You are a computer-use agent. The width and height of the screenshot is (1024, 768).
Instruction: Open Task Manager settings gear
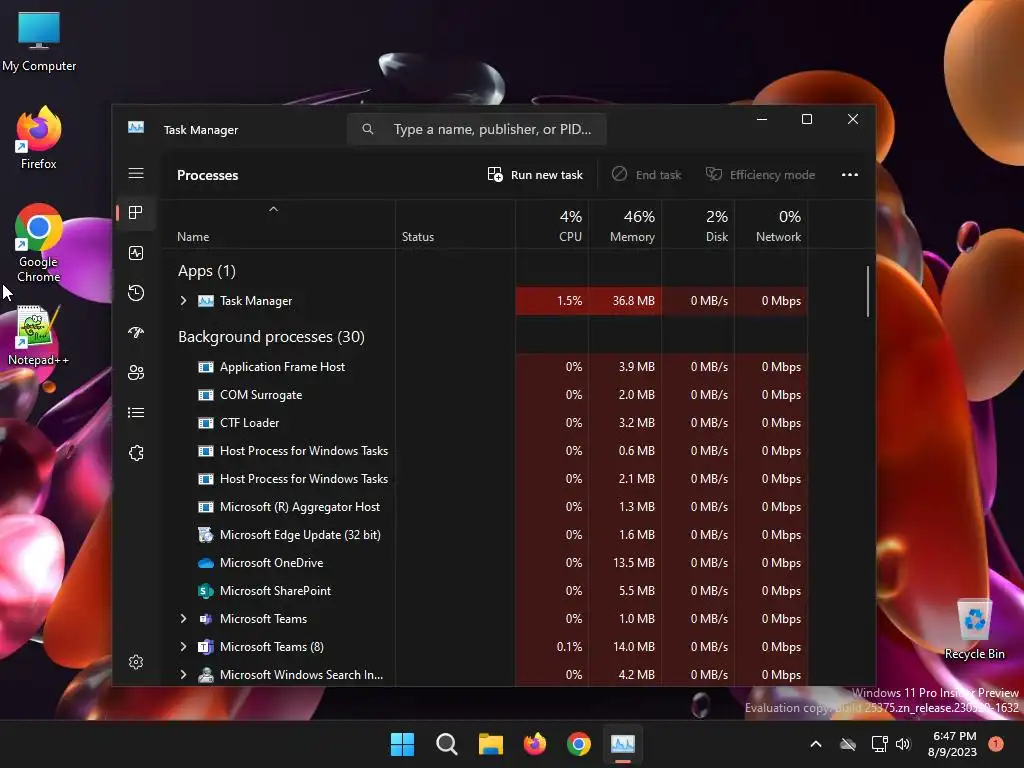[x=136, y=662]
